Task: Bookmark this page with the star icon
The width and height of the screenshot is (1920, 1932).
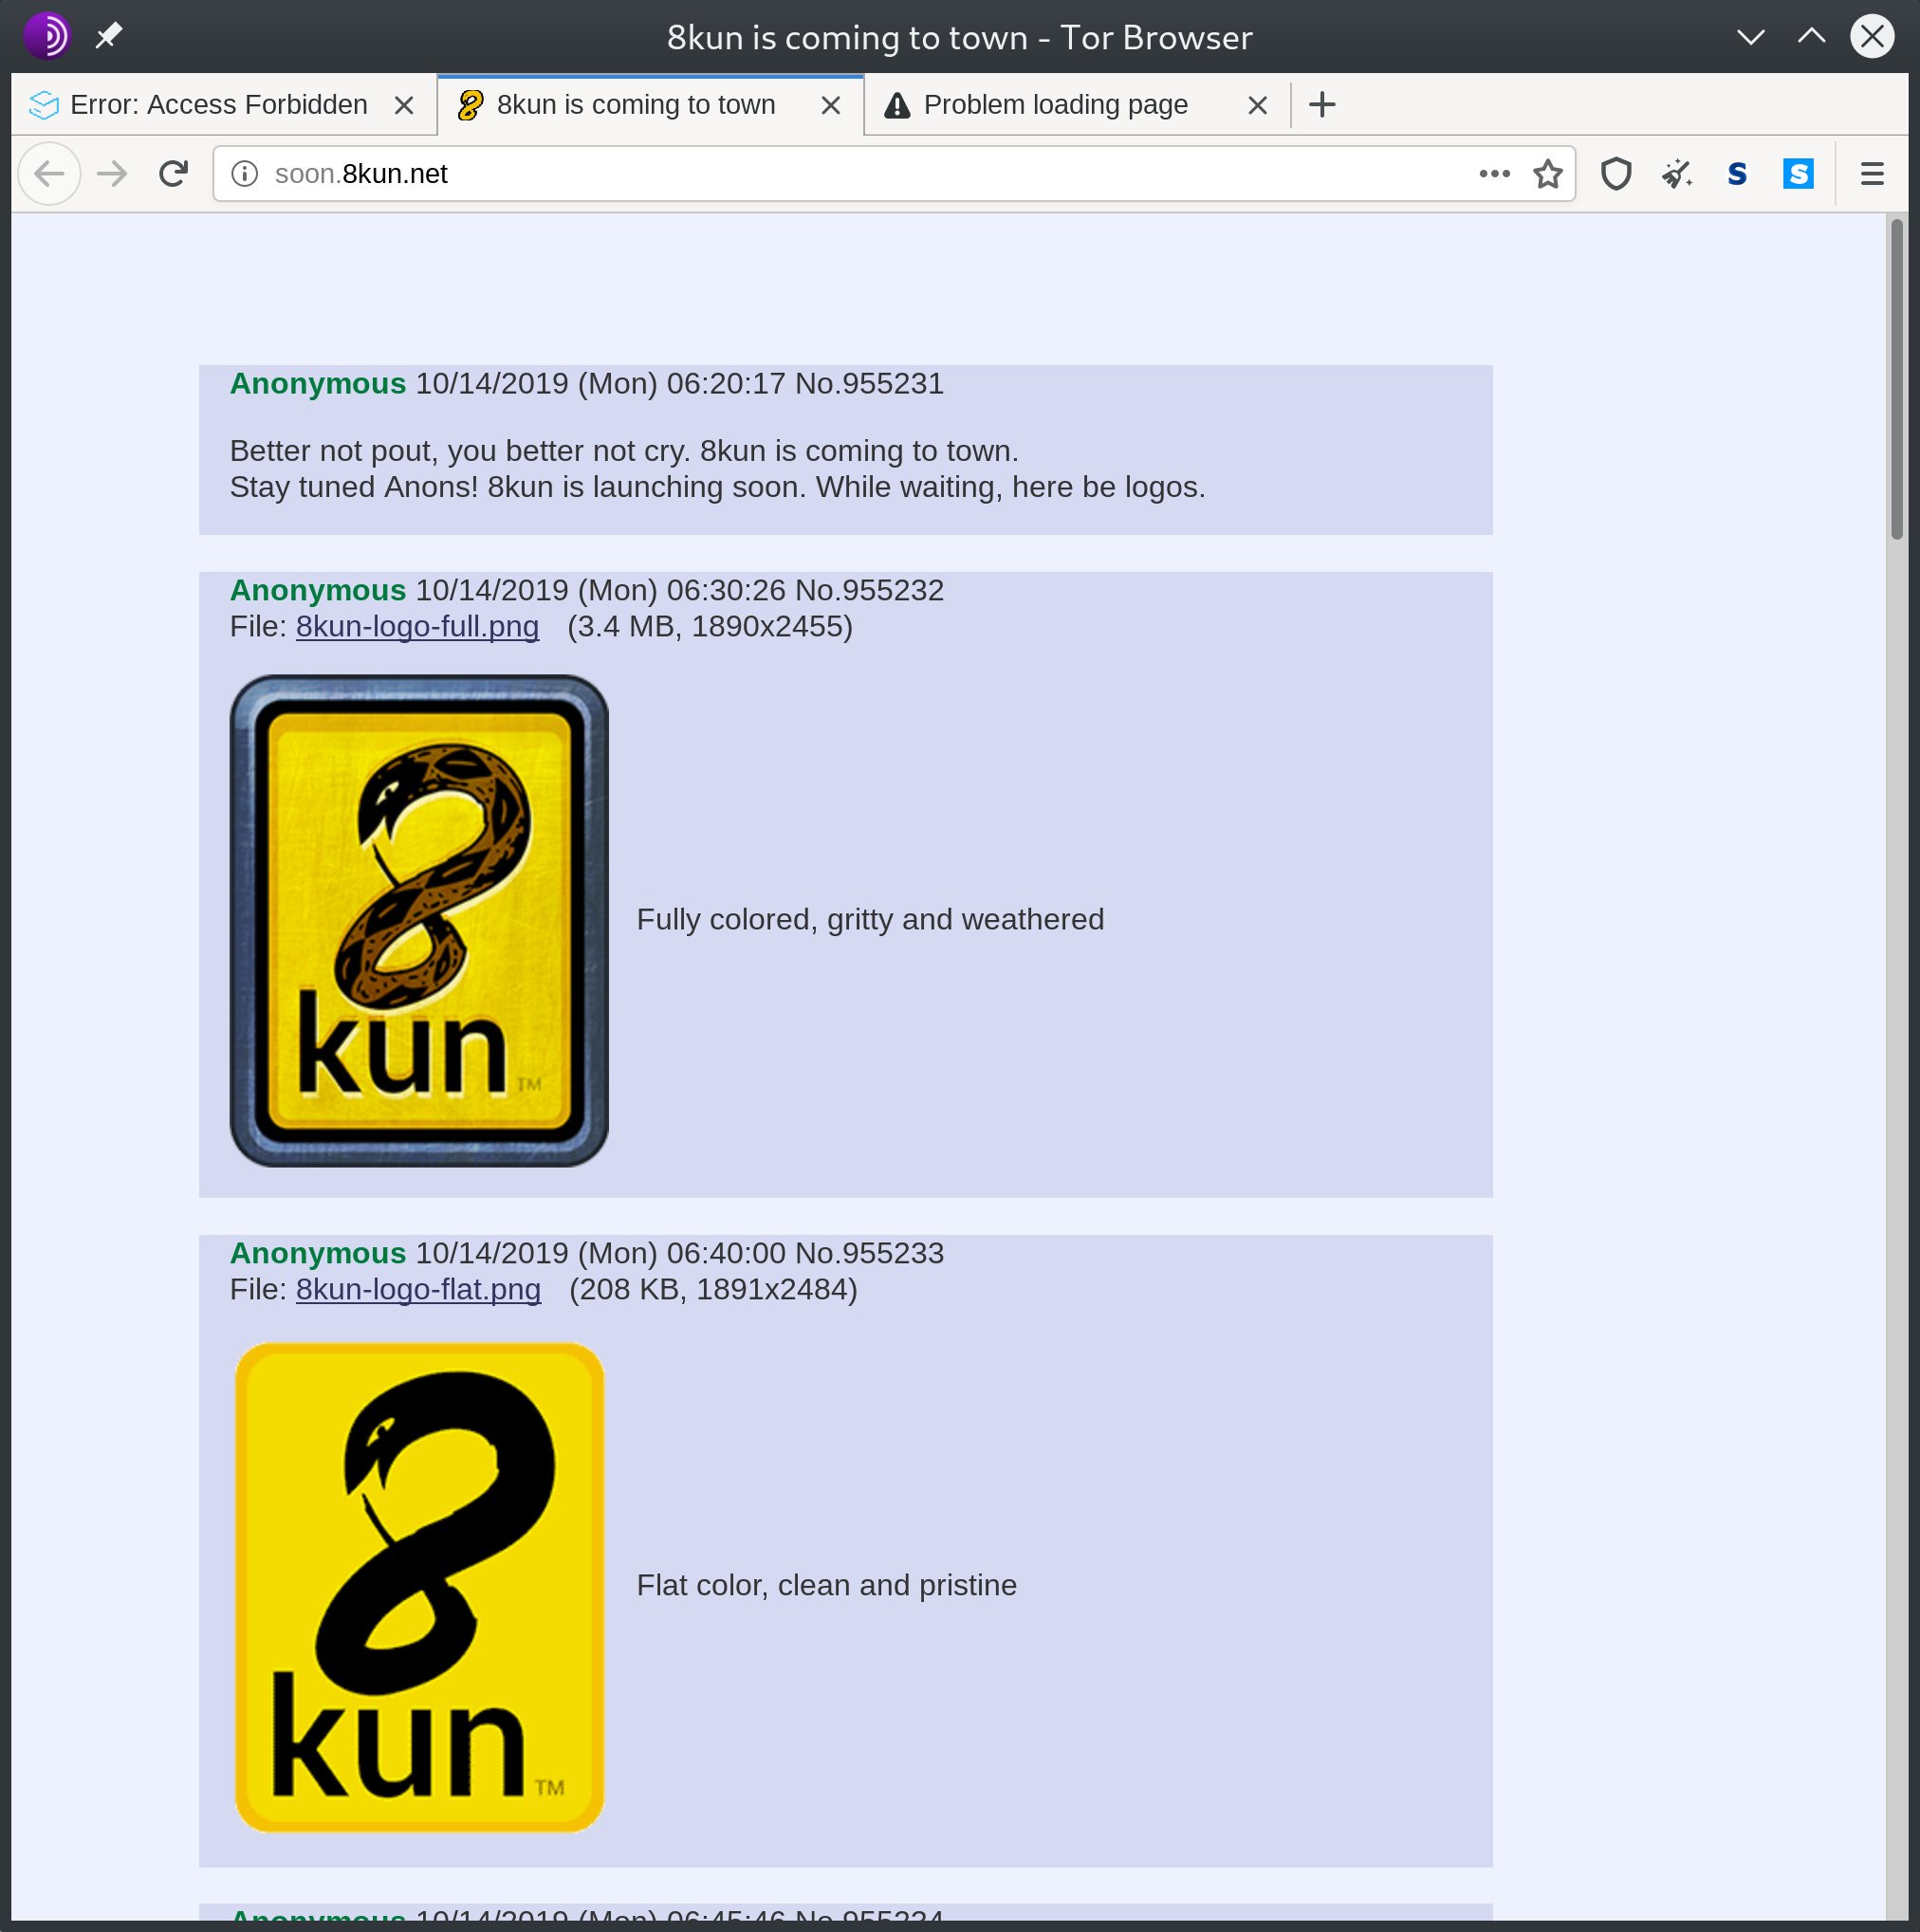Action: pos(1548,174)
